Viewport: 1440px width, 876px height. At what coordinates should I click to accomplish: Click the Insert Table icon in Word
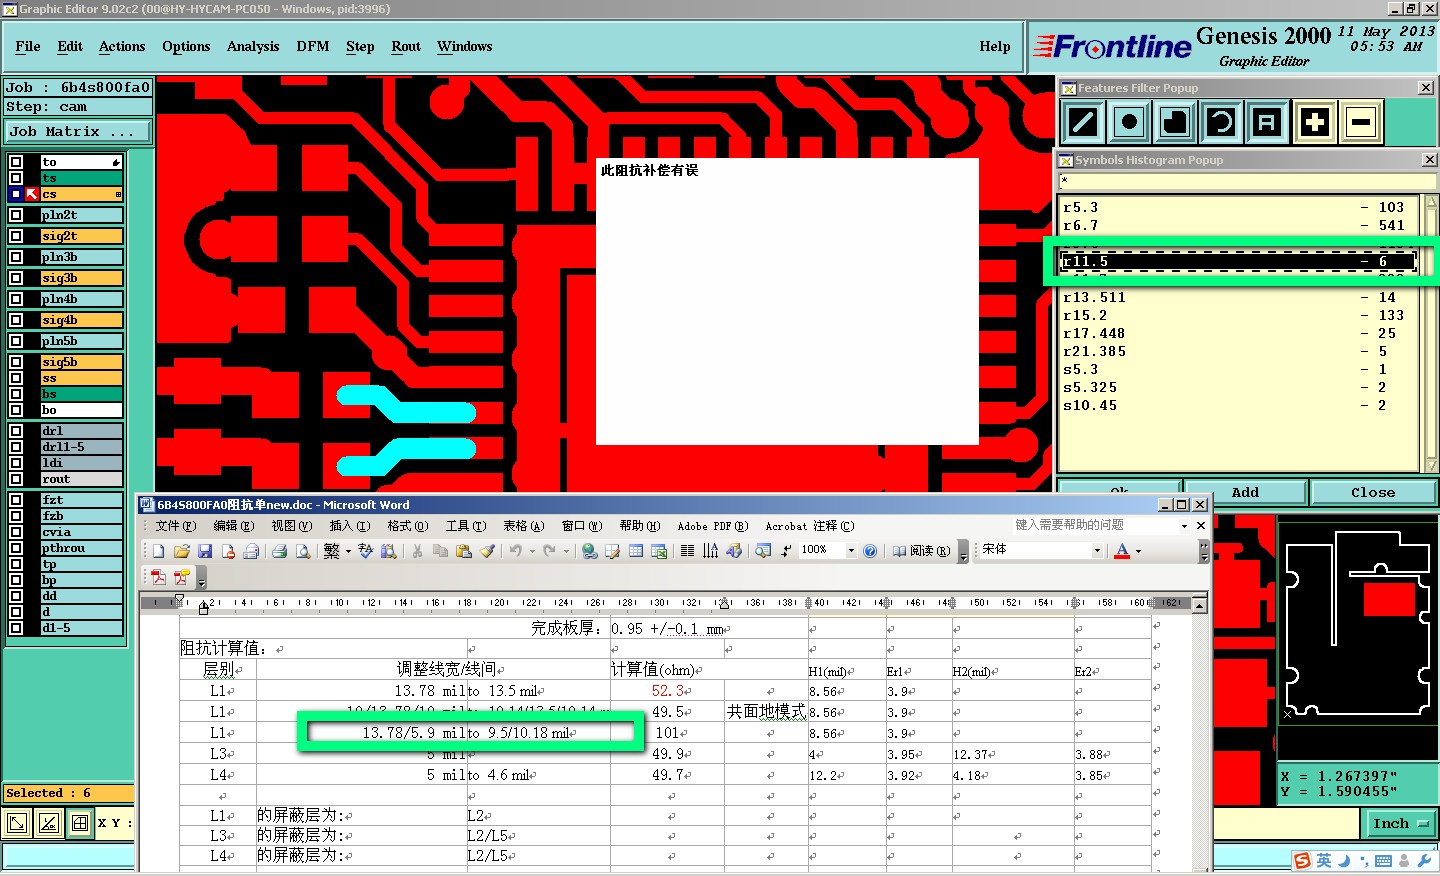tap(636, 551)
